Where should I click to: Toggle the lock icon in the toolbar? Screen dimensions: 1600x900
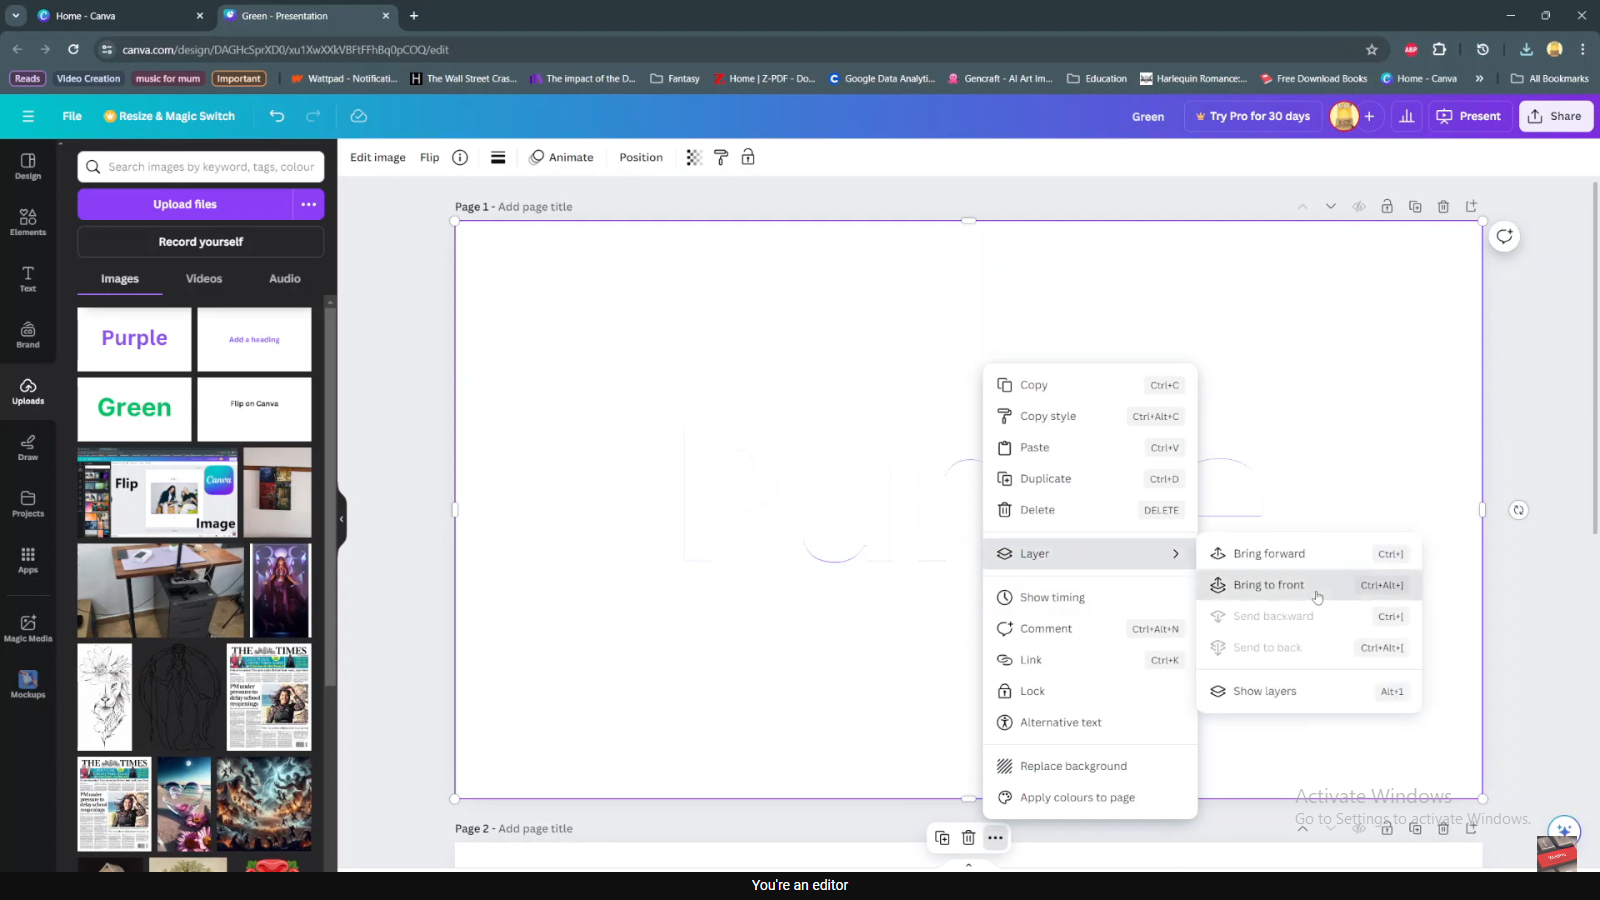(x=748, y=158)
